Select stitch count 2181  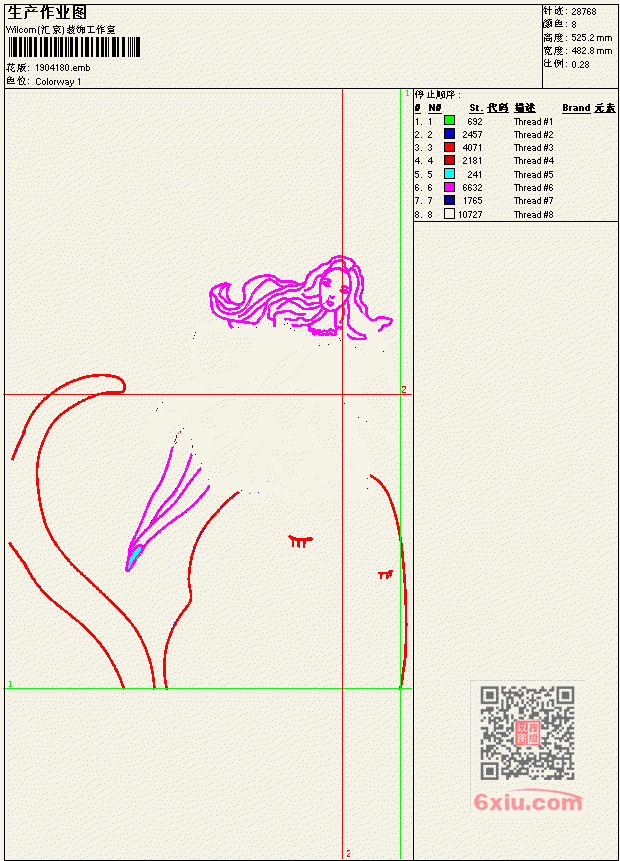pyautogui.click(x=472, y=161)
